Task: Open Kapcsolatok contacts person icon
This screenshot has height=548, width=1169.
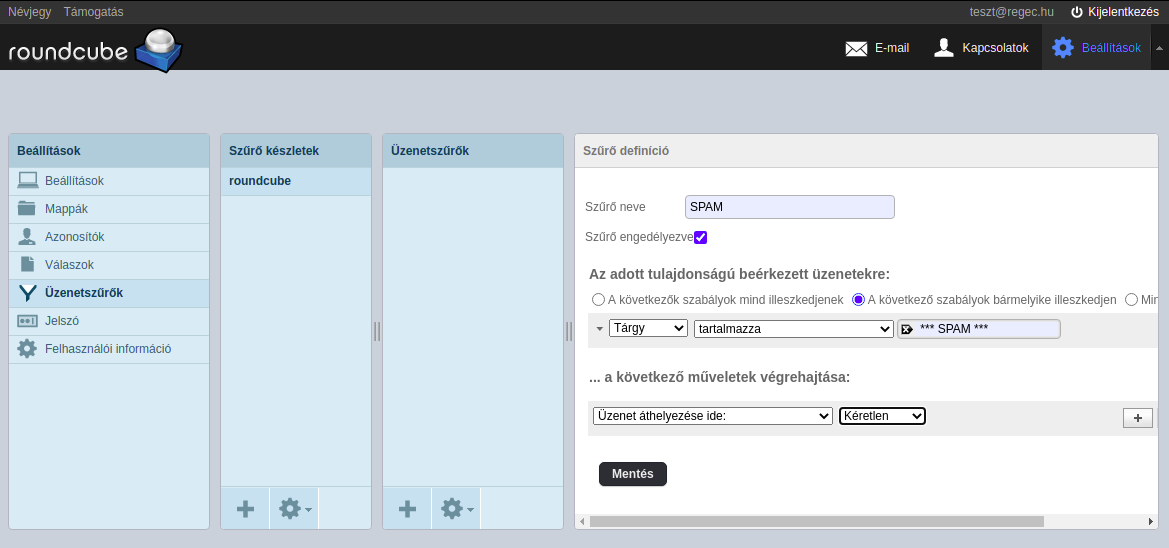Action: [x=943, y=48]
